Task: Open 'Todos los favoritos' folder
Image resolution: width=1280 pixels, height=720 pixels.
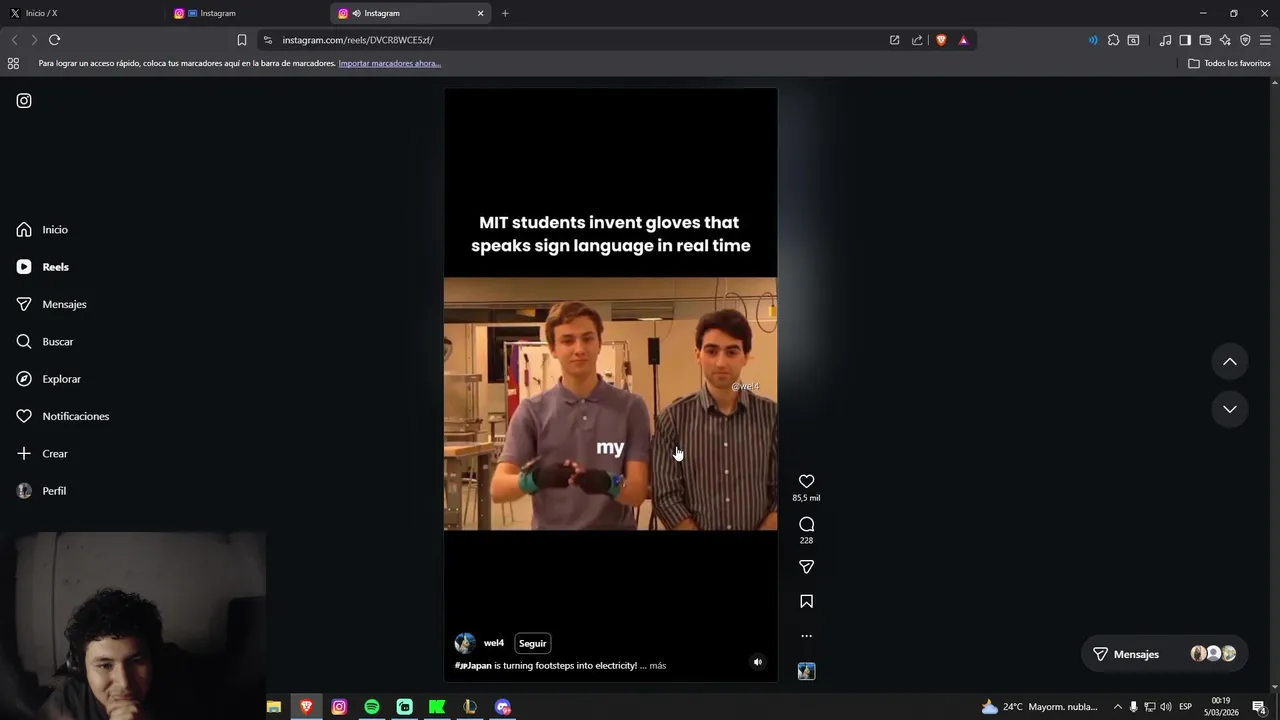Action: [1229, 63]
